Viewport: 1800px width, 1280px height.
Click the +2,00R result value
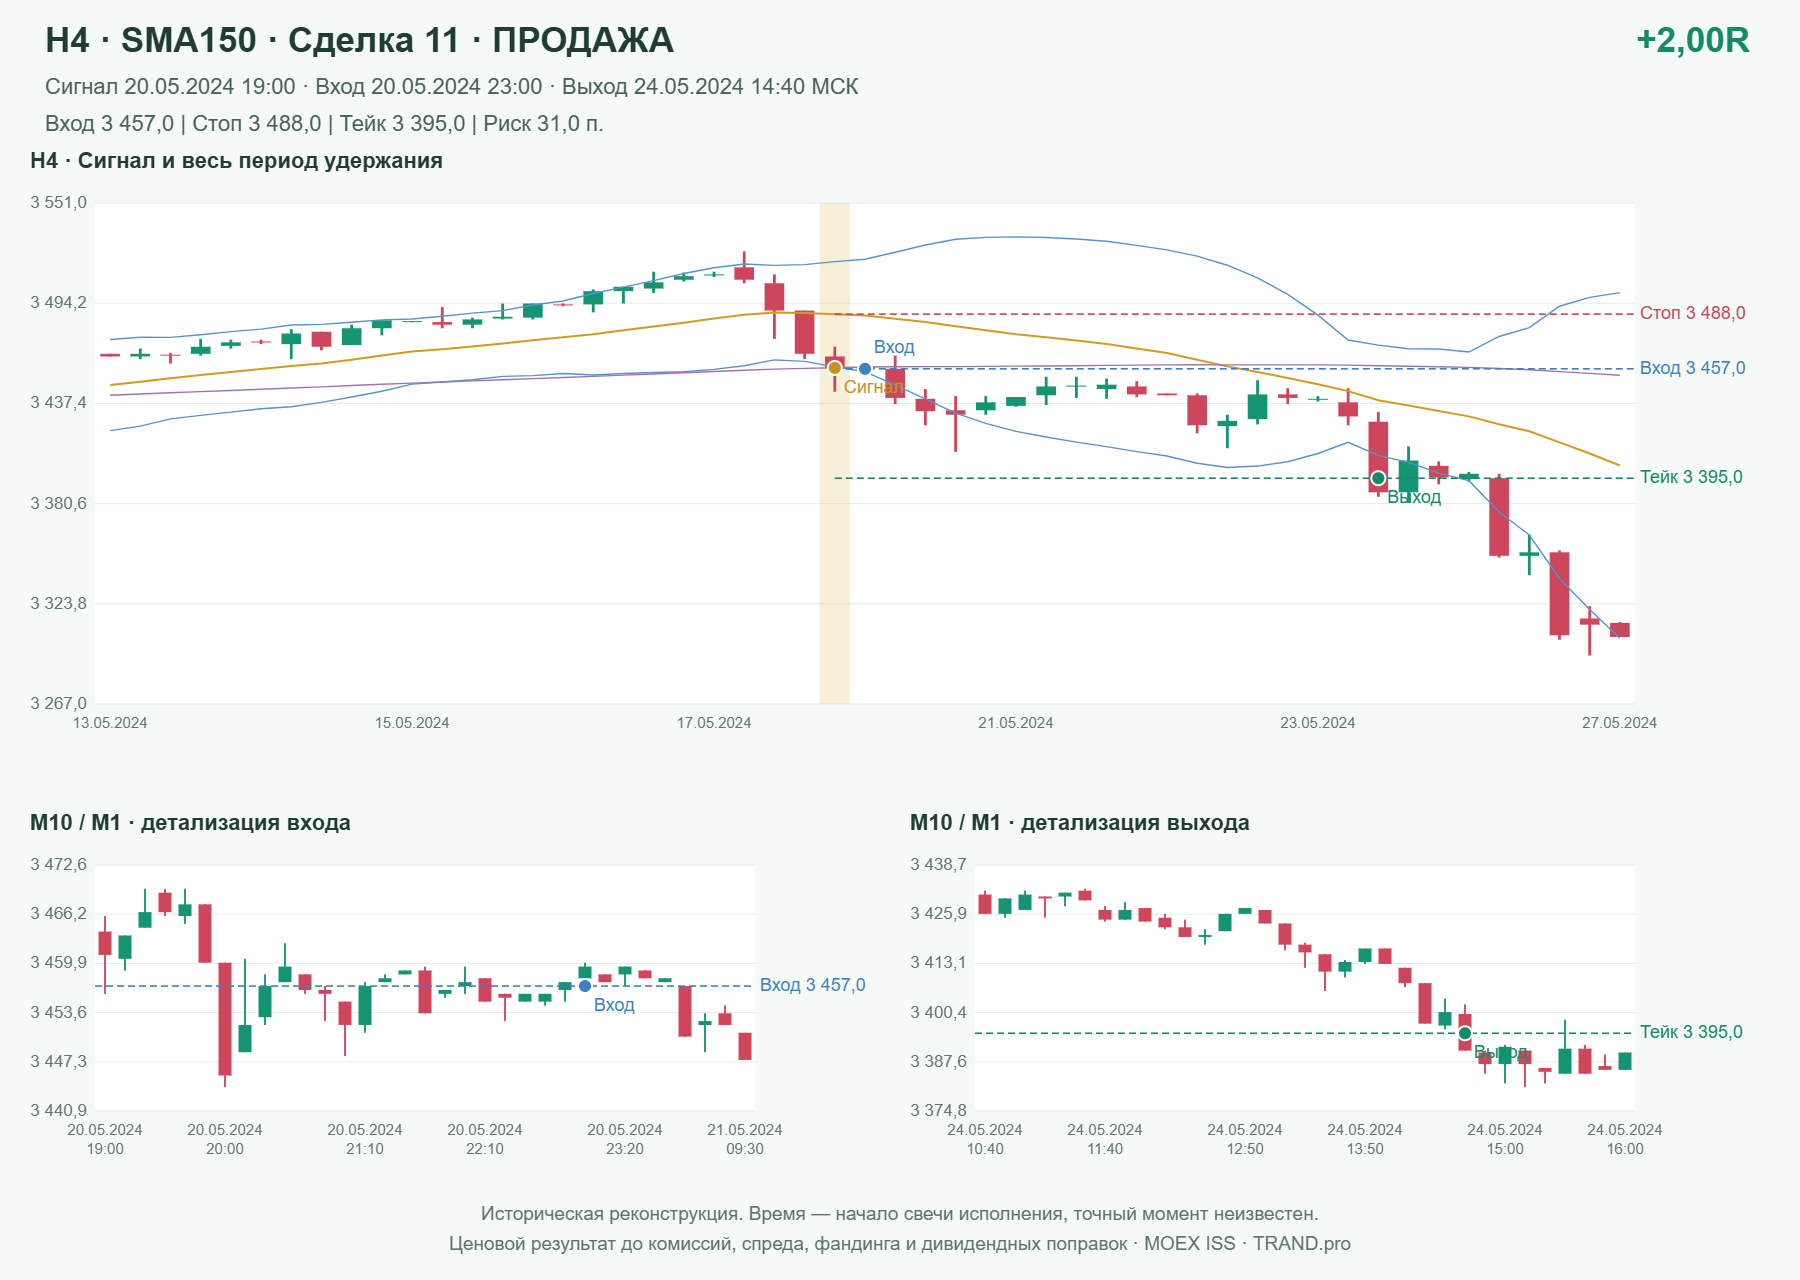1693,40
